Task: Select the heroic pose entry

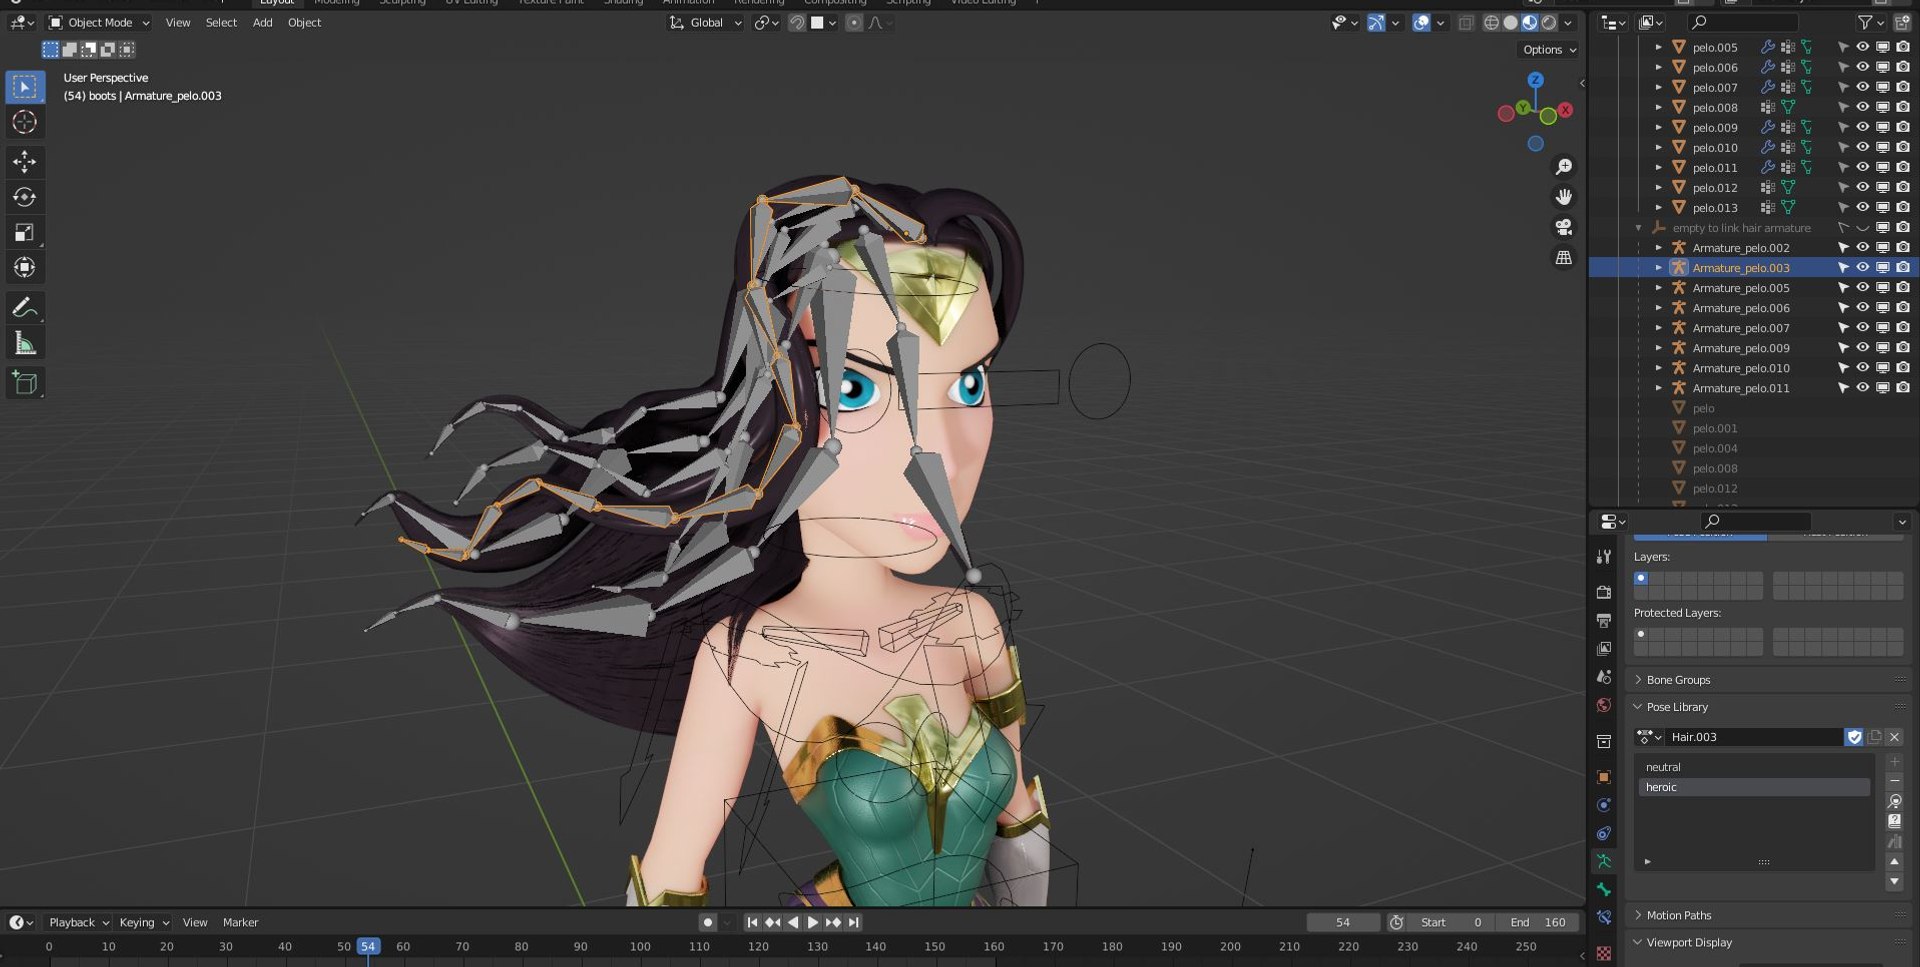Action: click(1754, 787)
